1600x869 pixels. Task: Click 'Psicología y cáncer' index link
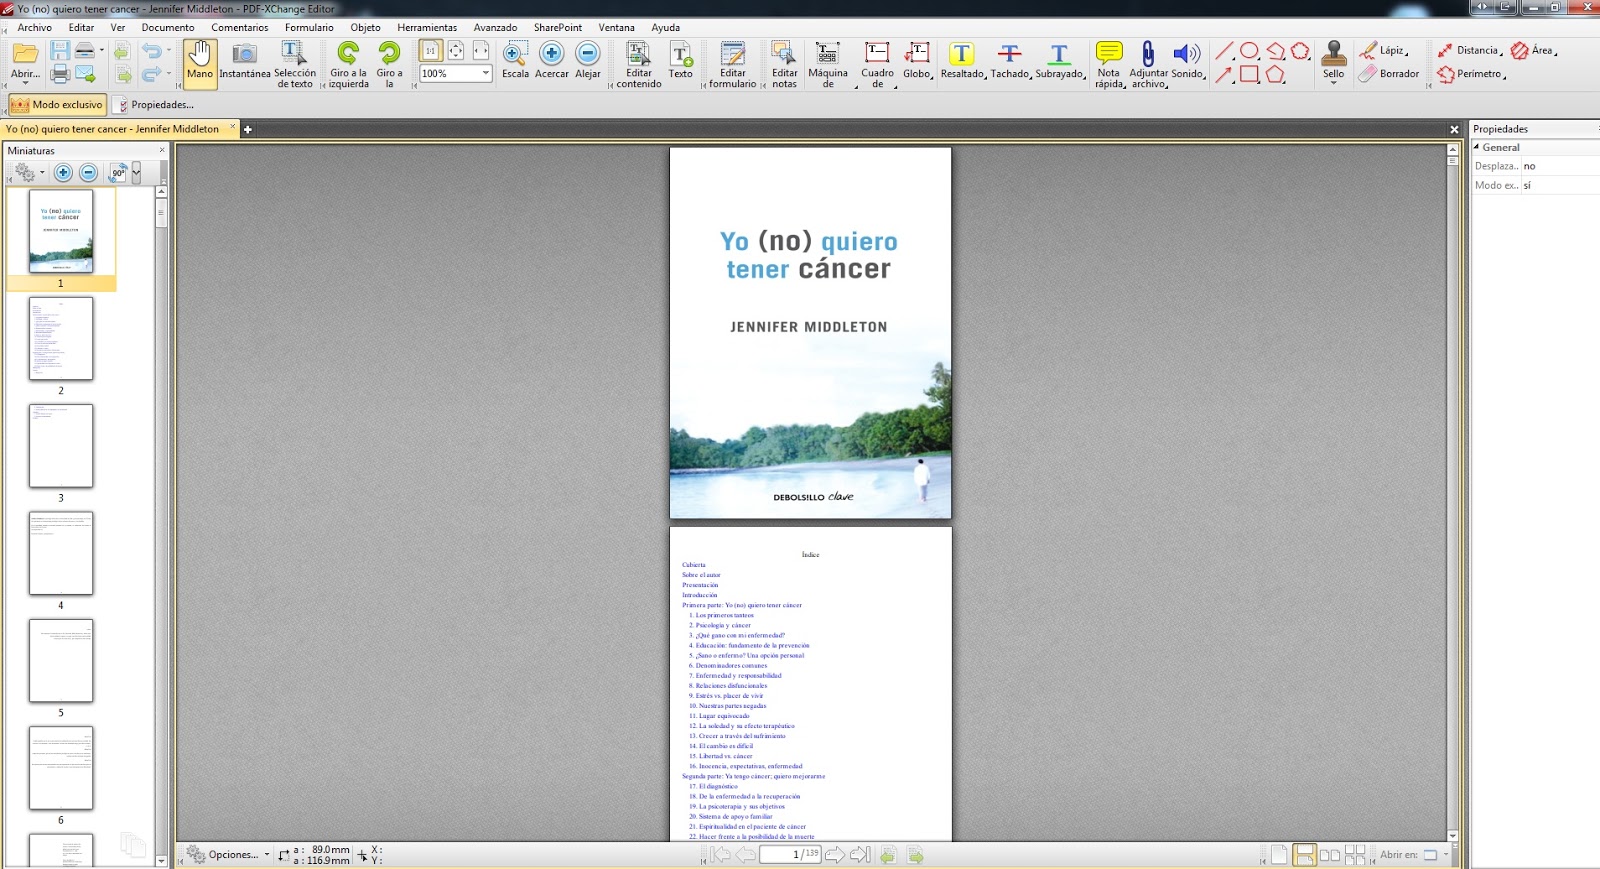(x=722, y=625)
